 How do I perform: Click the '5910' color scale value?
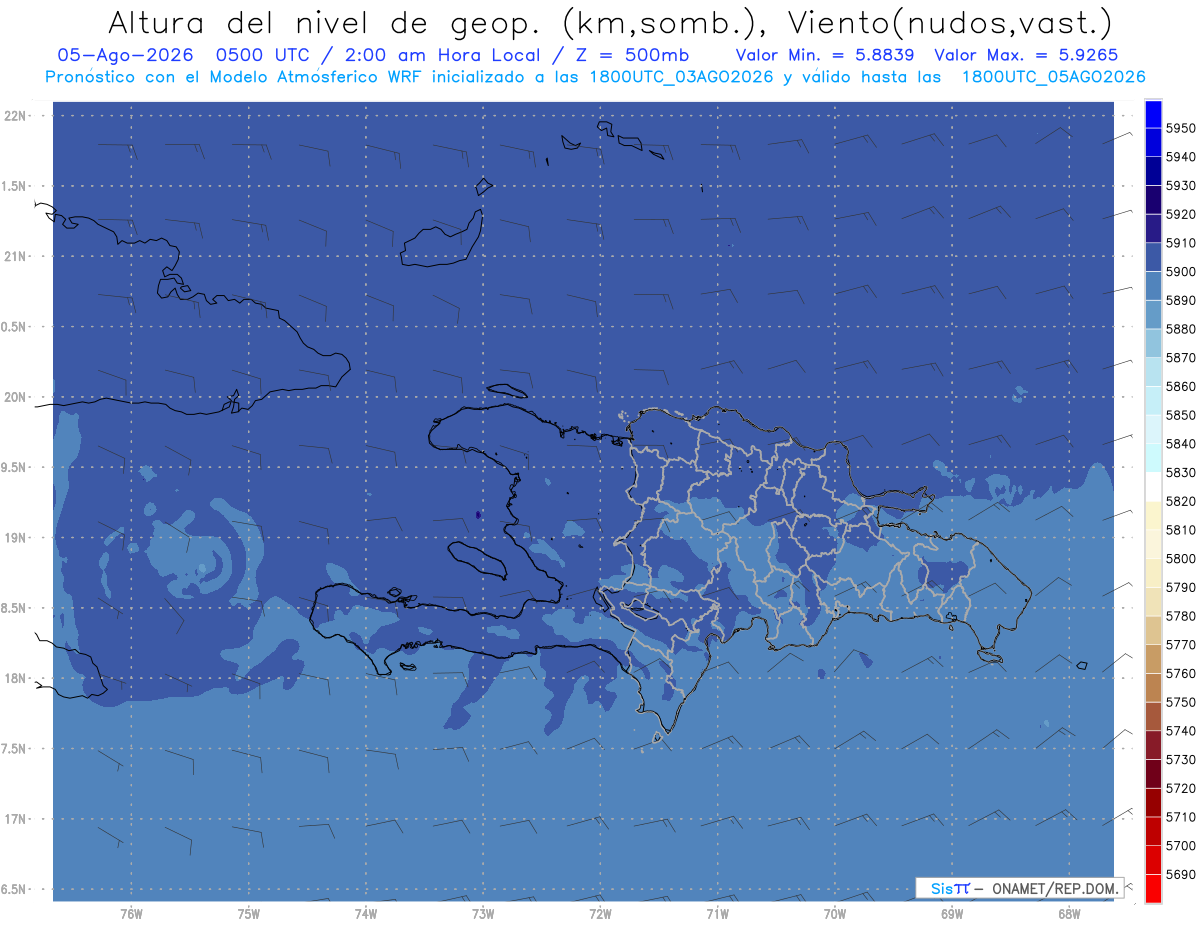point(1181,242)
